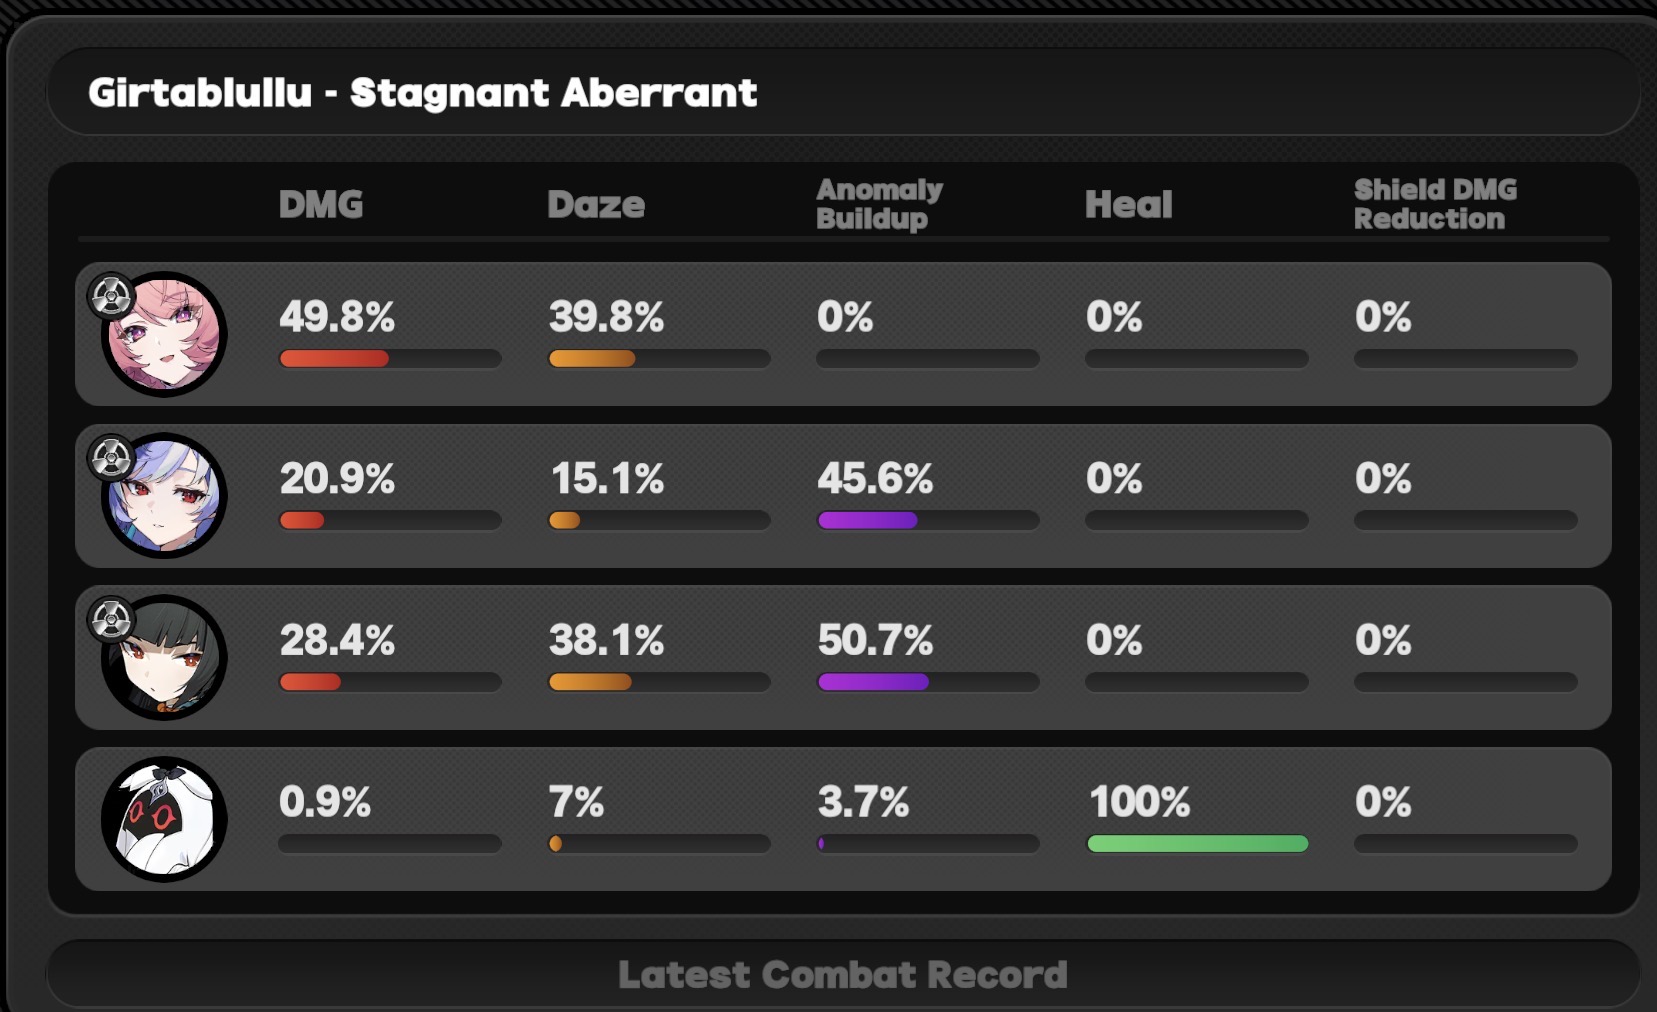This screenshot has height=1012, width=1657.
Task: Click the badge icon on pink-haired avatar
Action: tap(111, 296)
